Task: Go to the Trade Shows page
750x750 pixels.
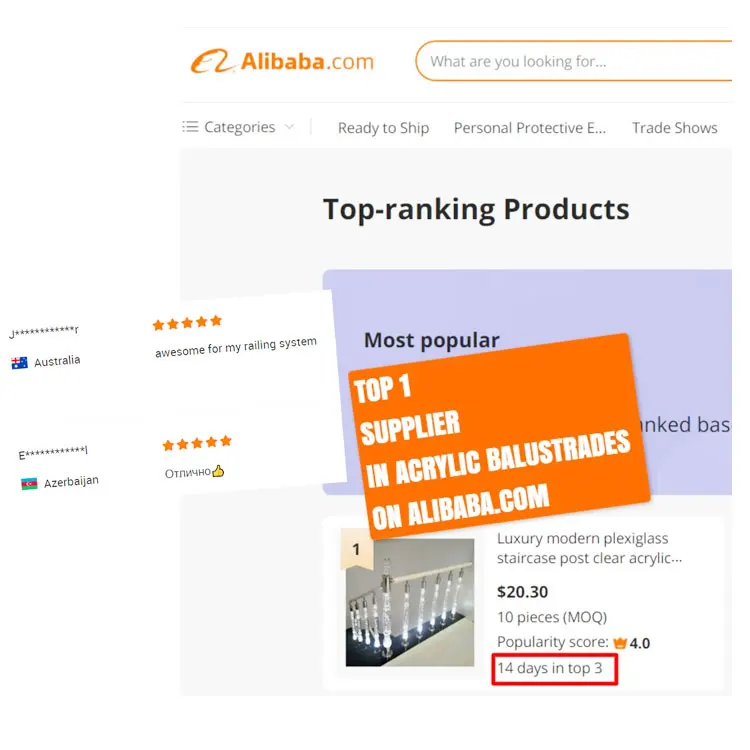Action: pyautogui.click(x=674, y=128)
